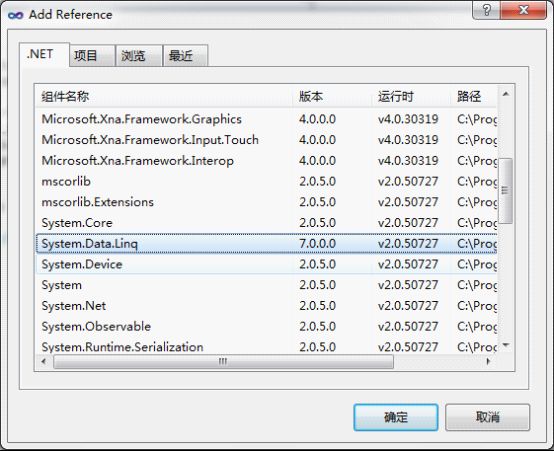
Task: Click the horizontal scrollbar left arrow
Action: coord(44,361)
